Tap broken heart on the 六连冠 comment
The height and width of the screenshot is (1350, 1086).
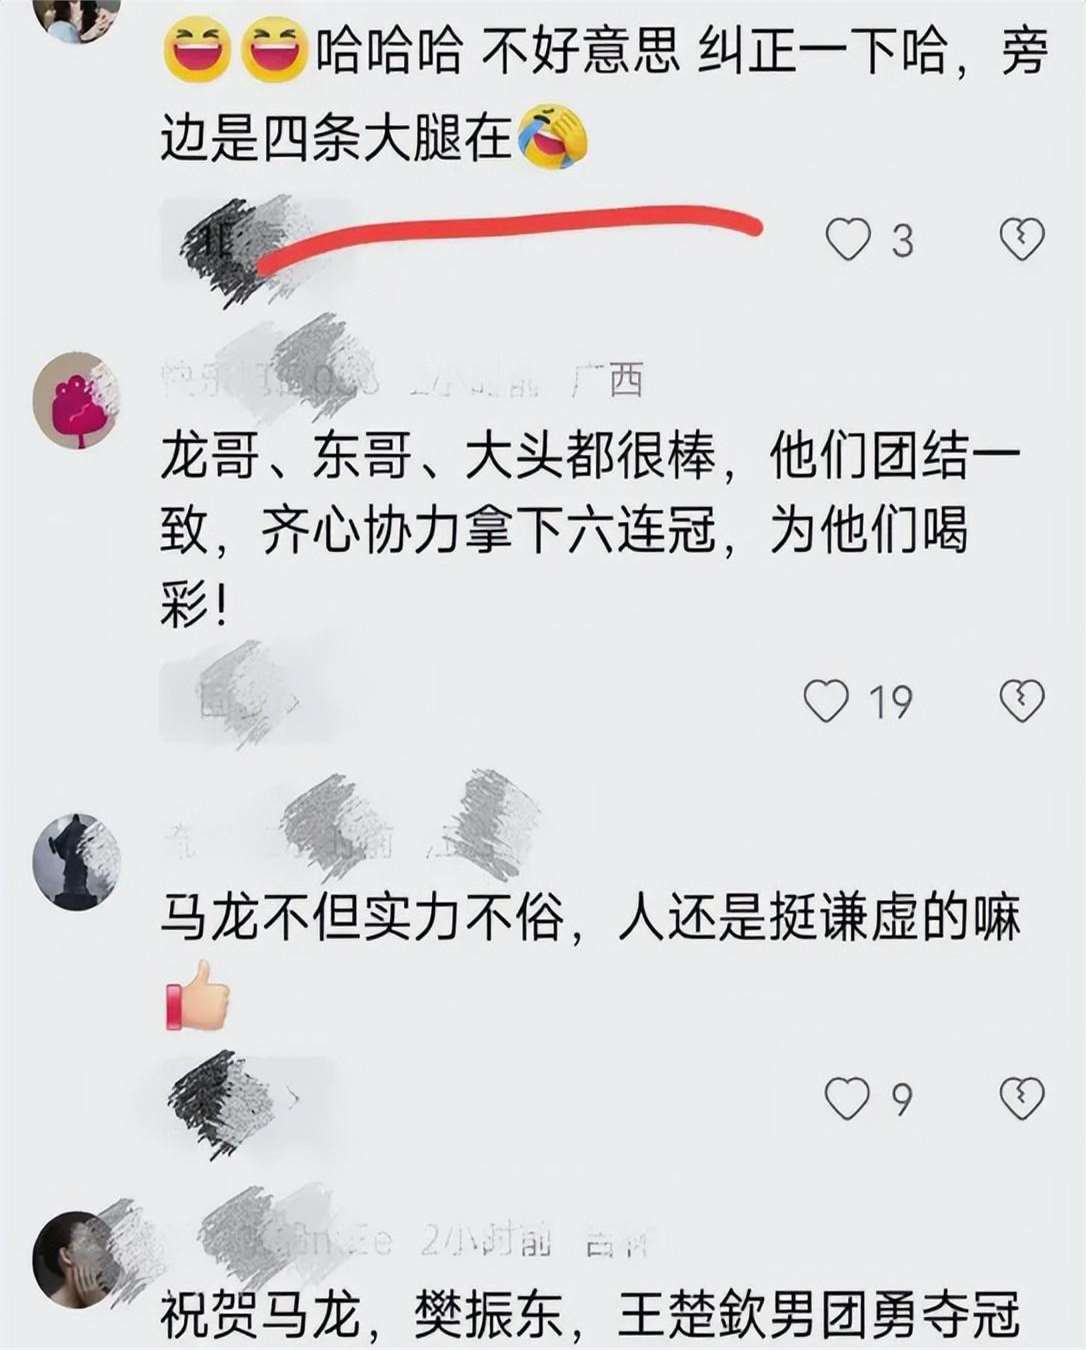(x=1022, y=700)
